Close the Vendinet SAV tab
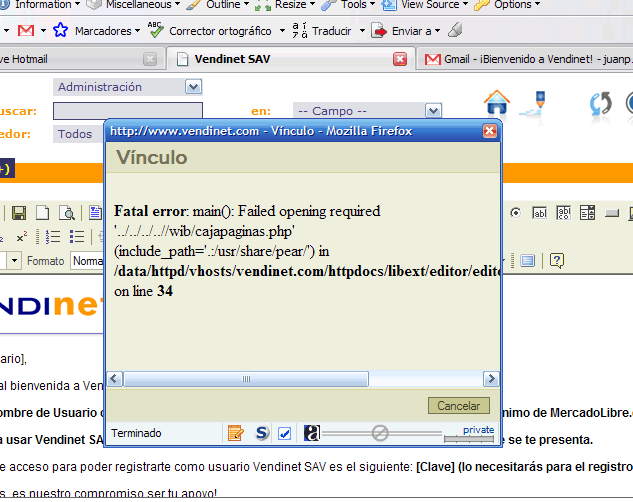 [x=400, y=59]
